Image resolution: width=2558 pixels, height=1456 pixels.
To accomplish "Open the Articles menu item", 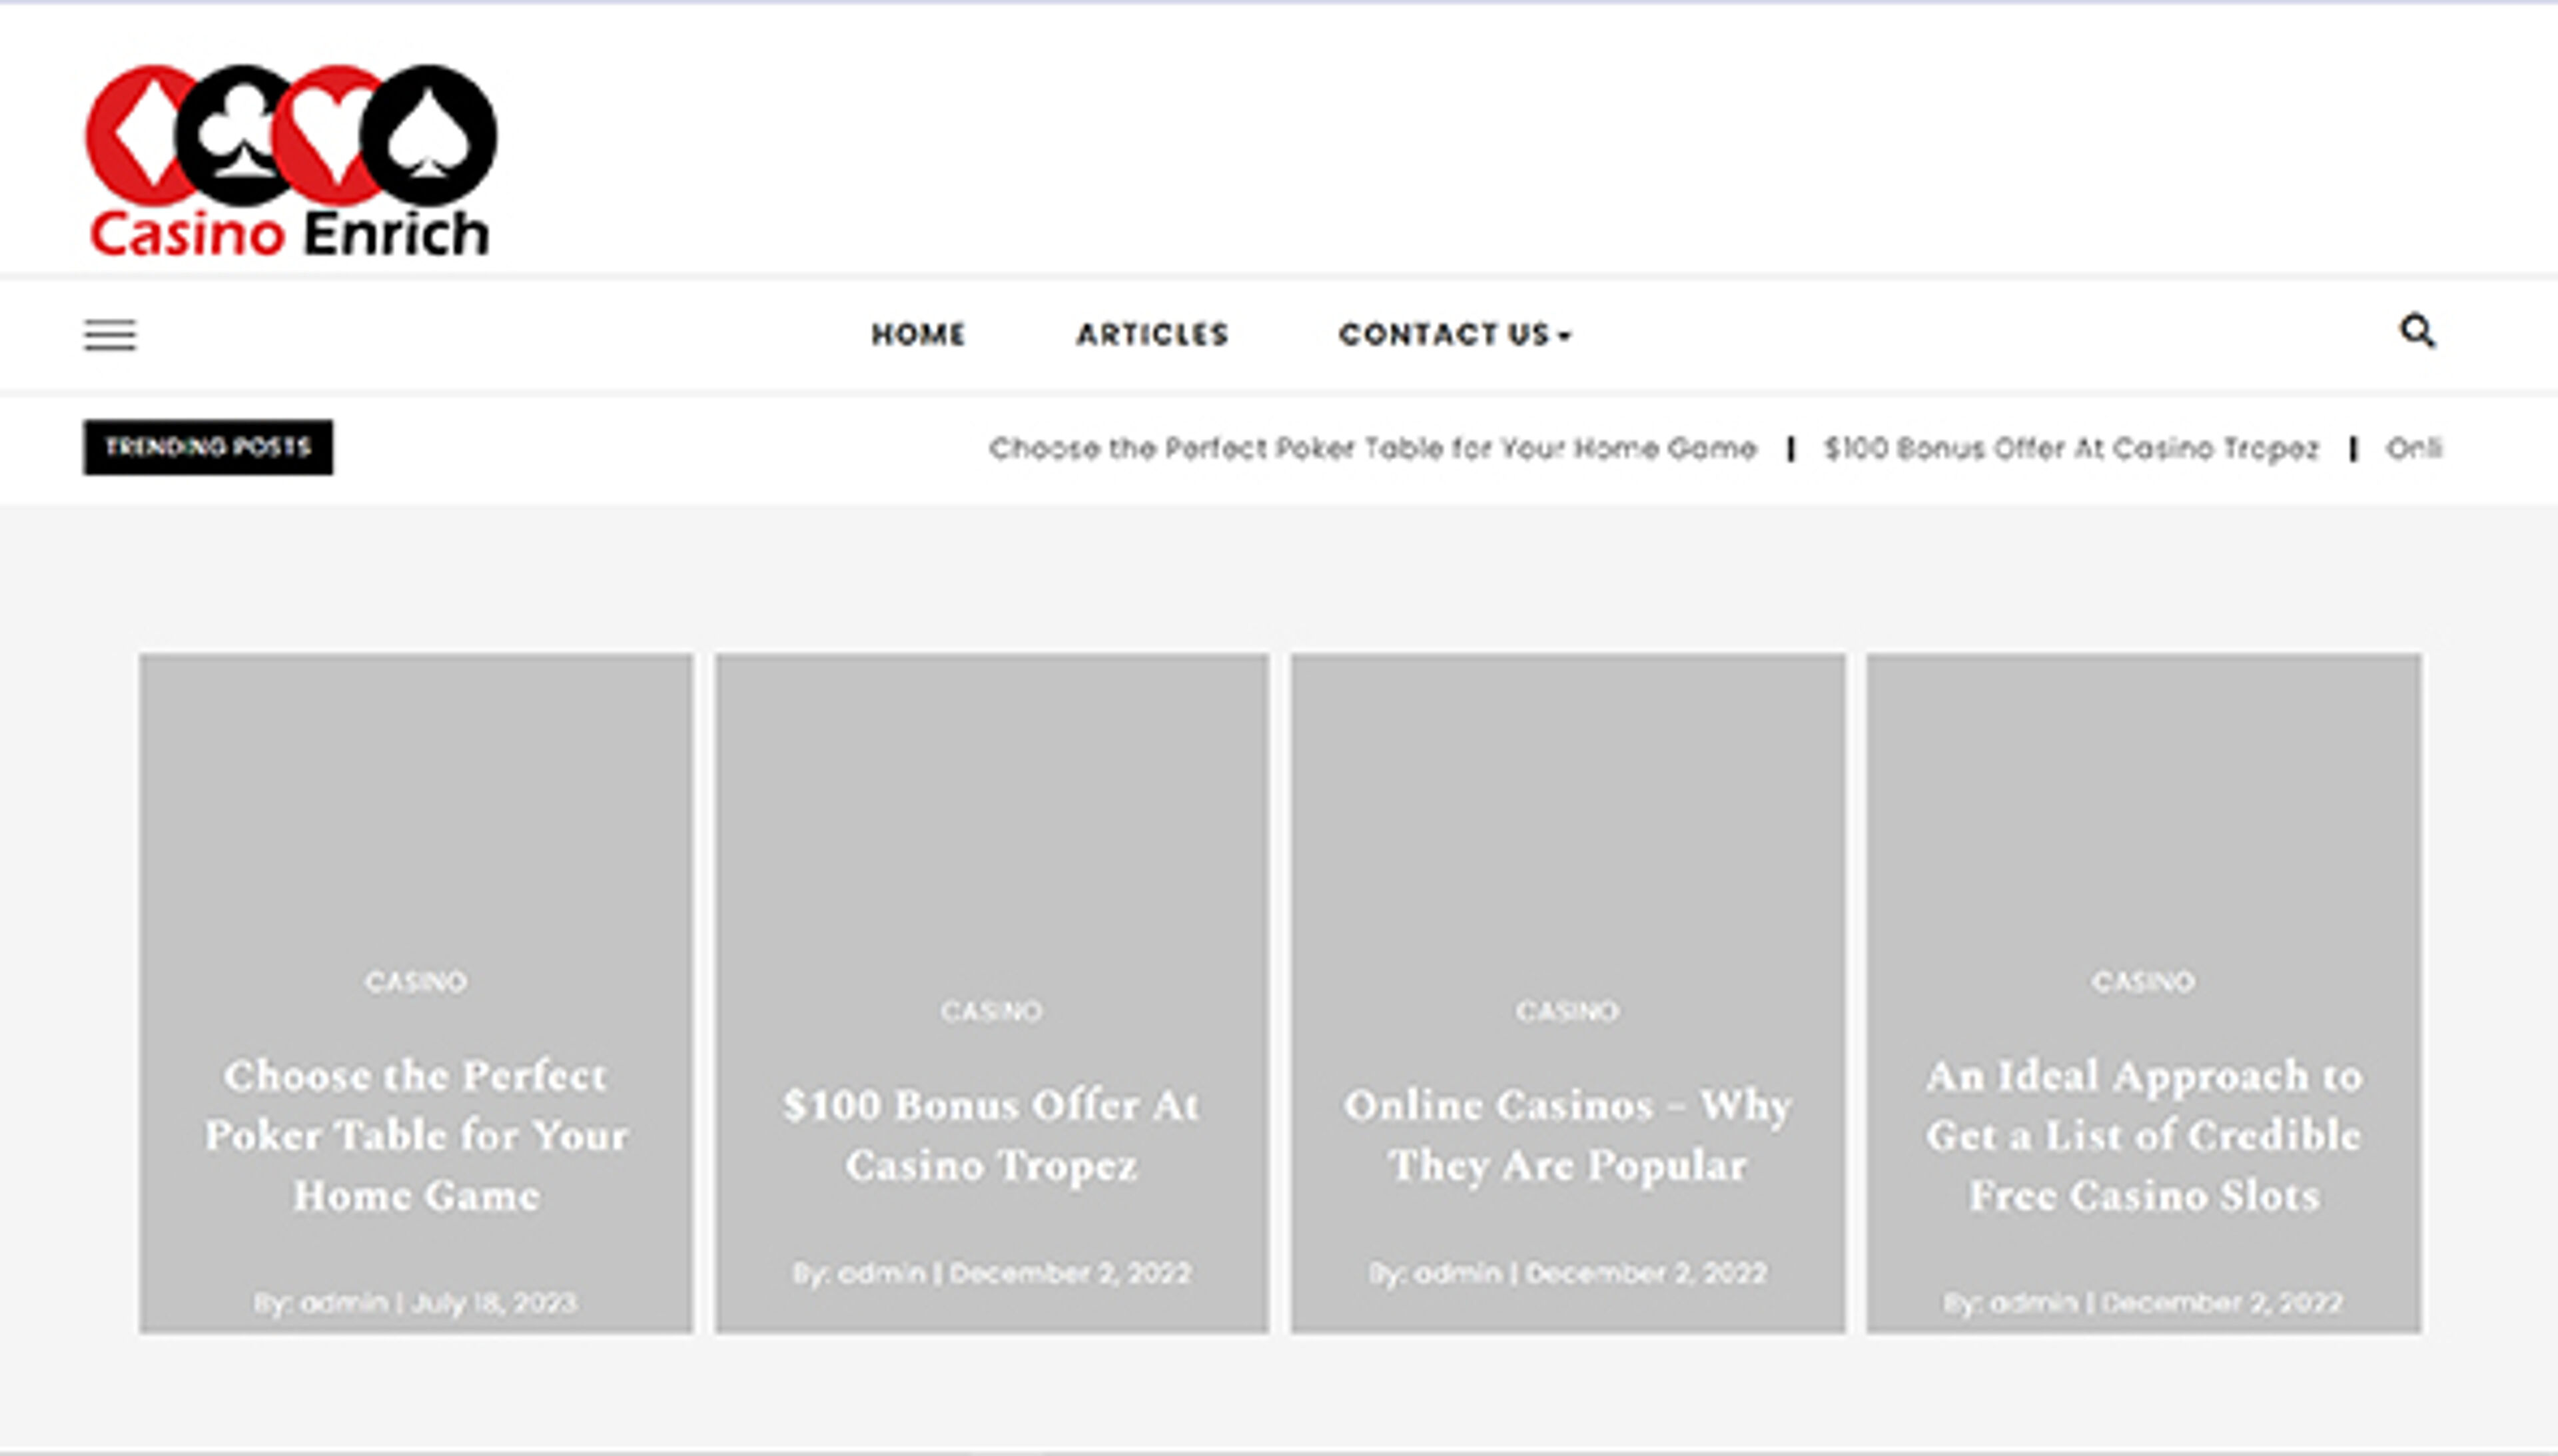I will [1152, 334].
